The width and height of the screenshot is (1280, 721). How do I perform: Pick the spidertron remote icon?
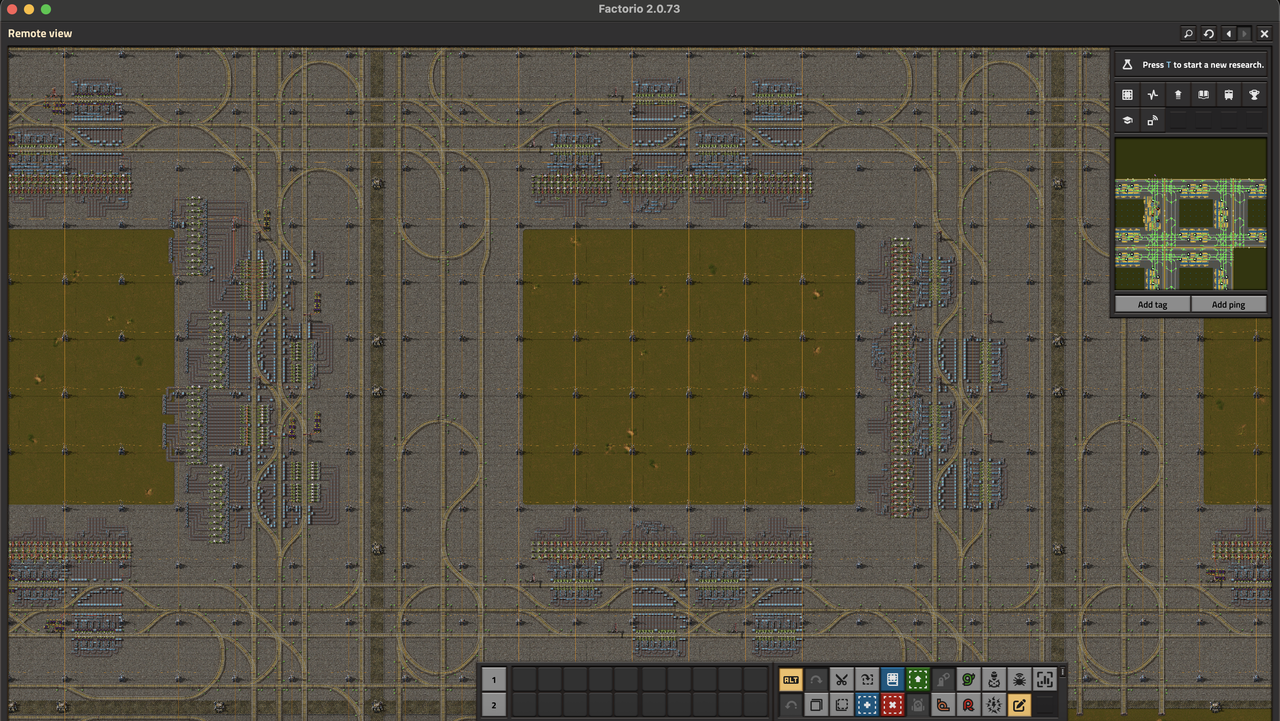(994, 680)
